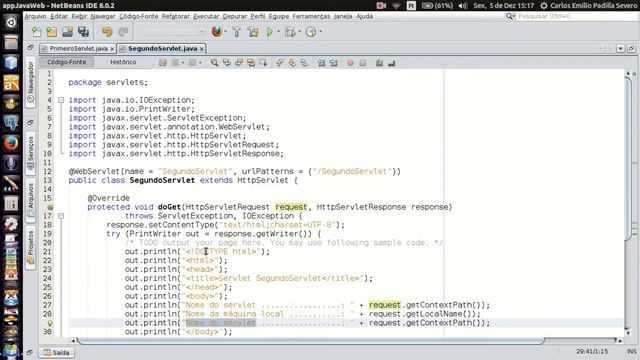
Task: Close the SegundoServlet.java tab
Action: 202,49
